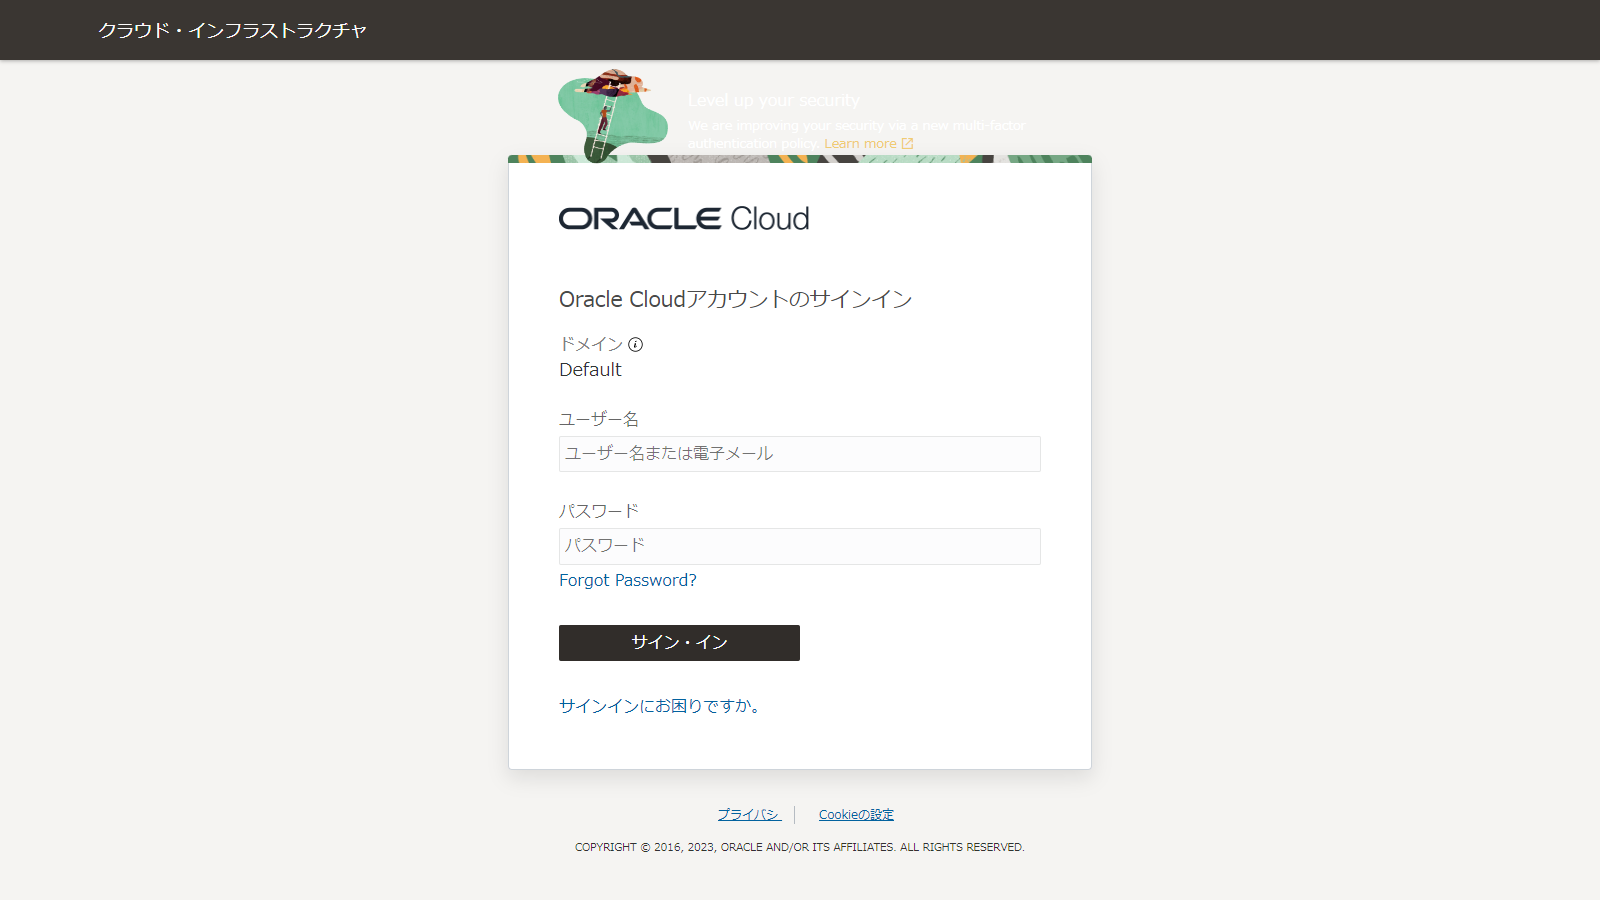Open the Learn more external link
The image size is (1600, 900).
coord(868,144)
